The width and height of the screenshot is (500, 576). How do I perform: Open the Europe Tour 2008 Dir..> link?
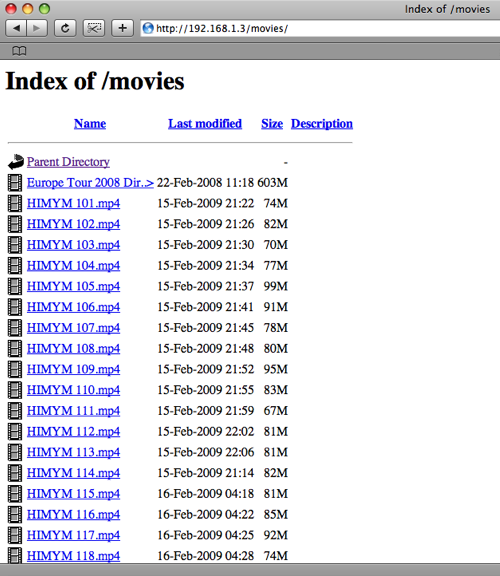coord(90,183)
